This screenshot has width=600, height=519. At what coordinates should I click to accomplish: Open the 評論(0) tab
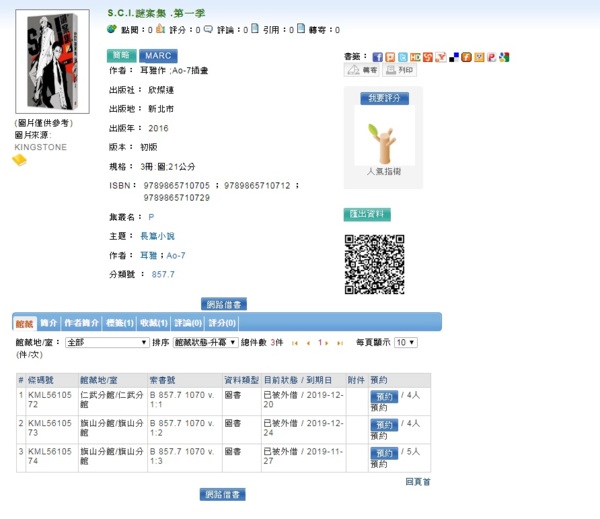point(188,323)
